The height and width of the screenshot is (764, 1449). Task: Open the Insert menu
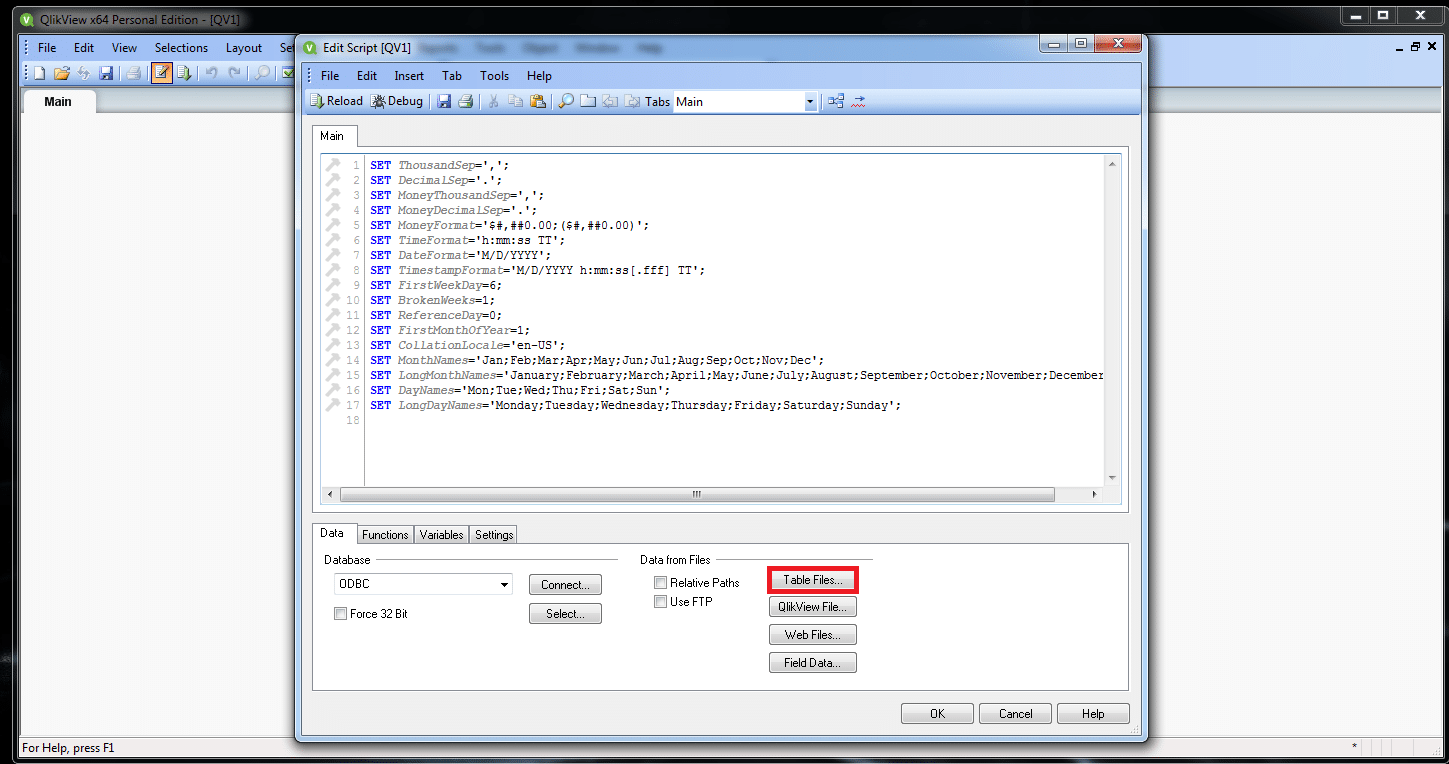tap(409, 75)
